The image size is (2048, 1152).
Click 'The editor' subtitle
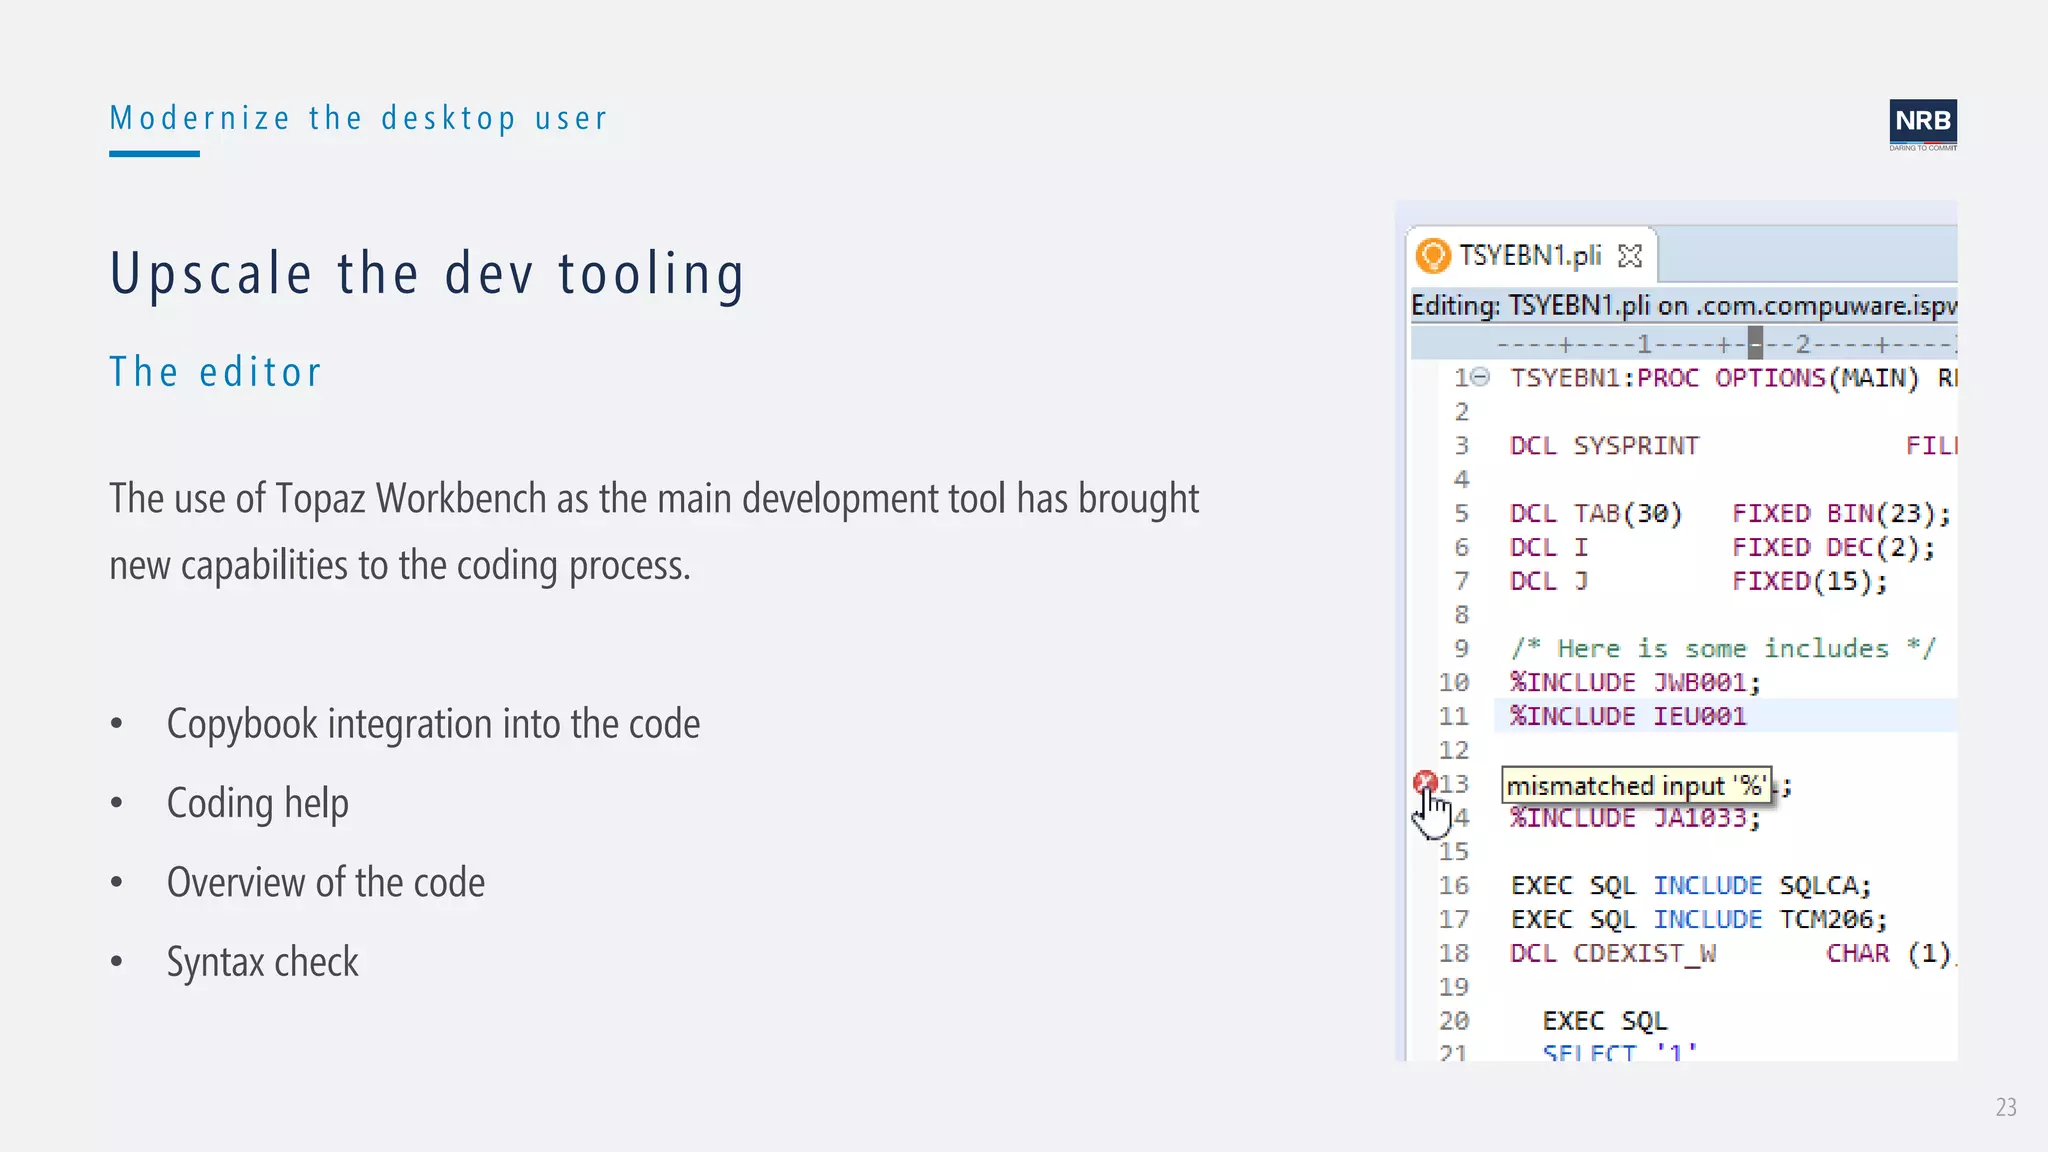coord(215,372)
